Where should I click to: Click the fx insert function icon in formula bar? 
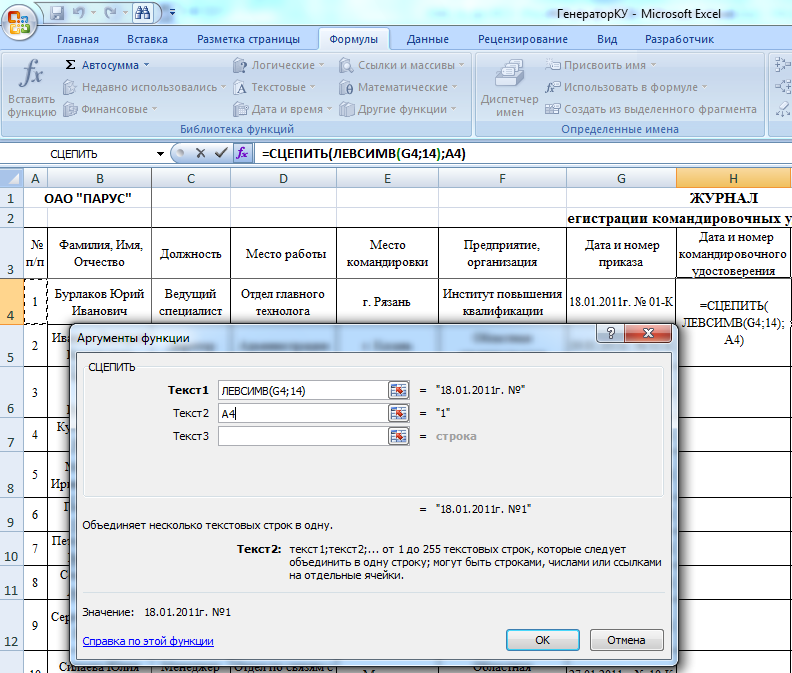242,153
